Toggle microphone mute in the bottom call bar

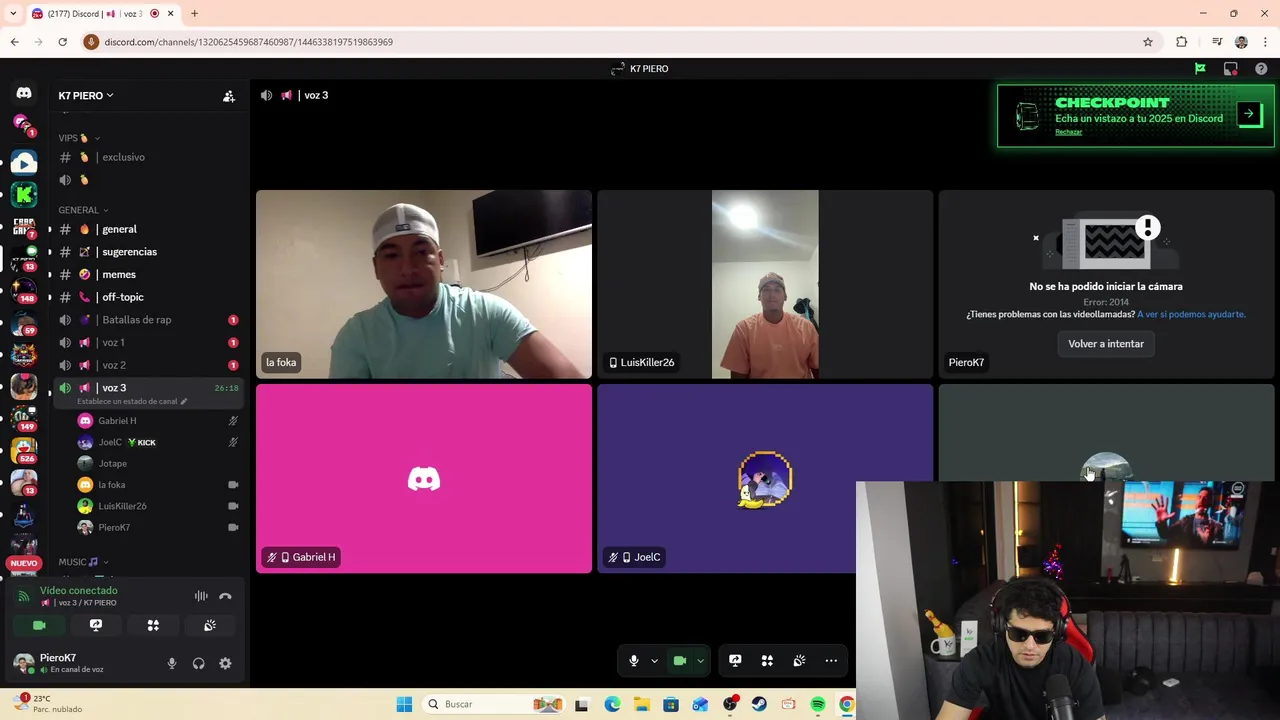633,661
